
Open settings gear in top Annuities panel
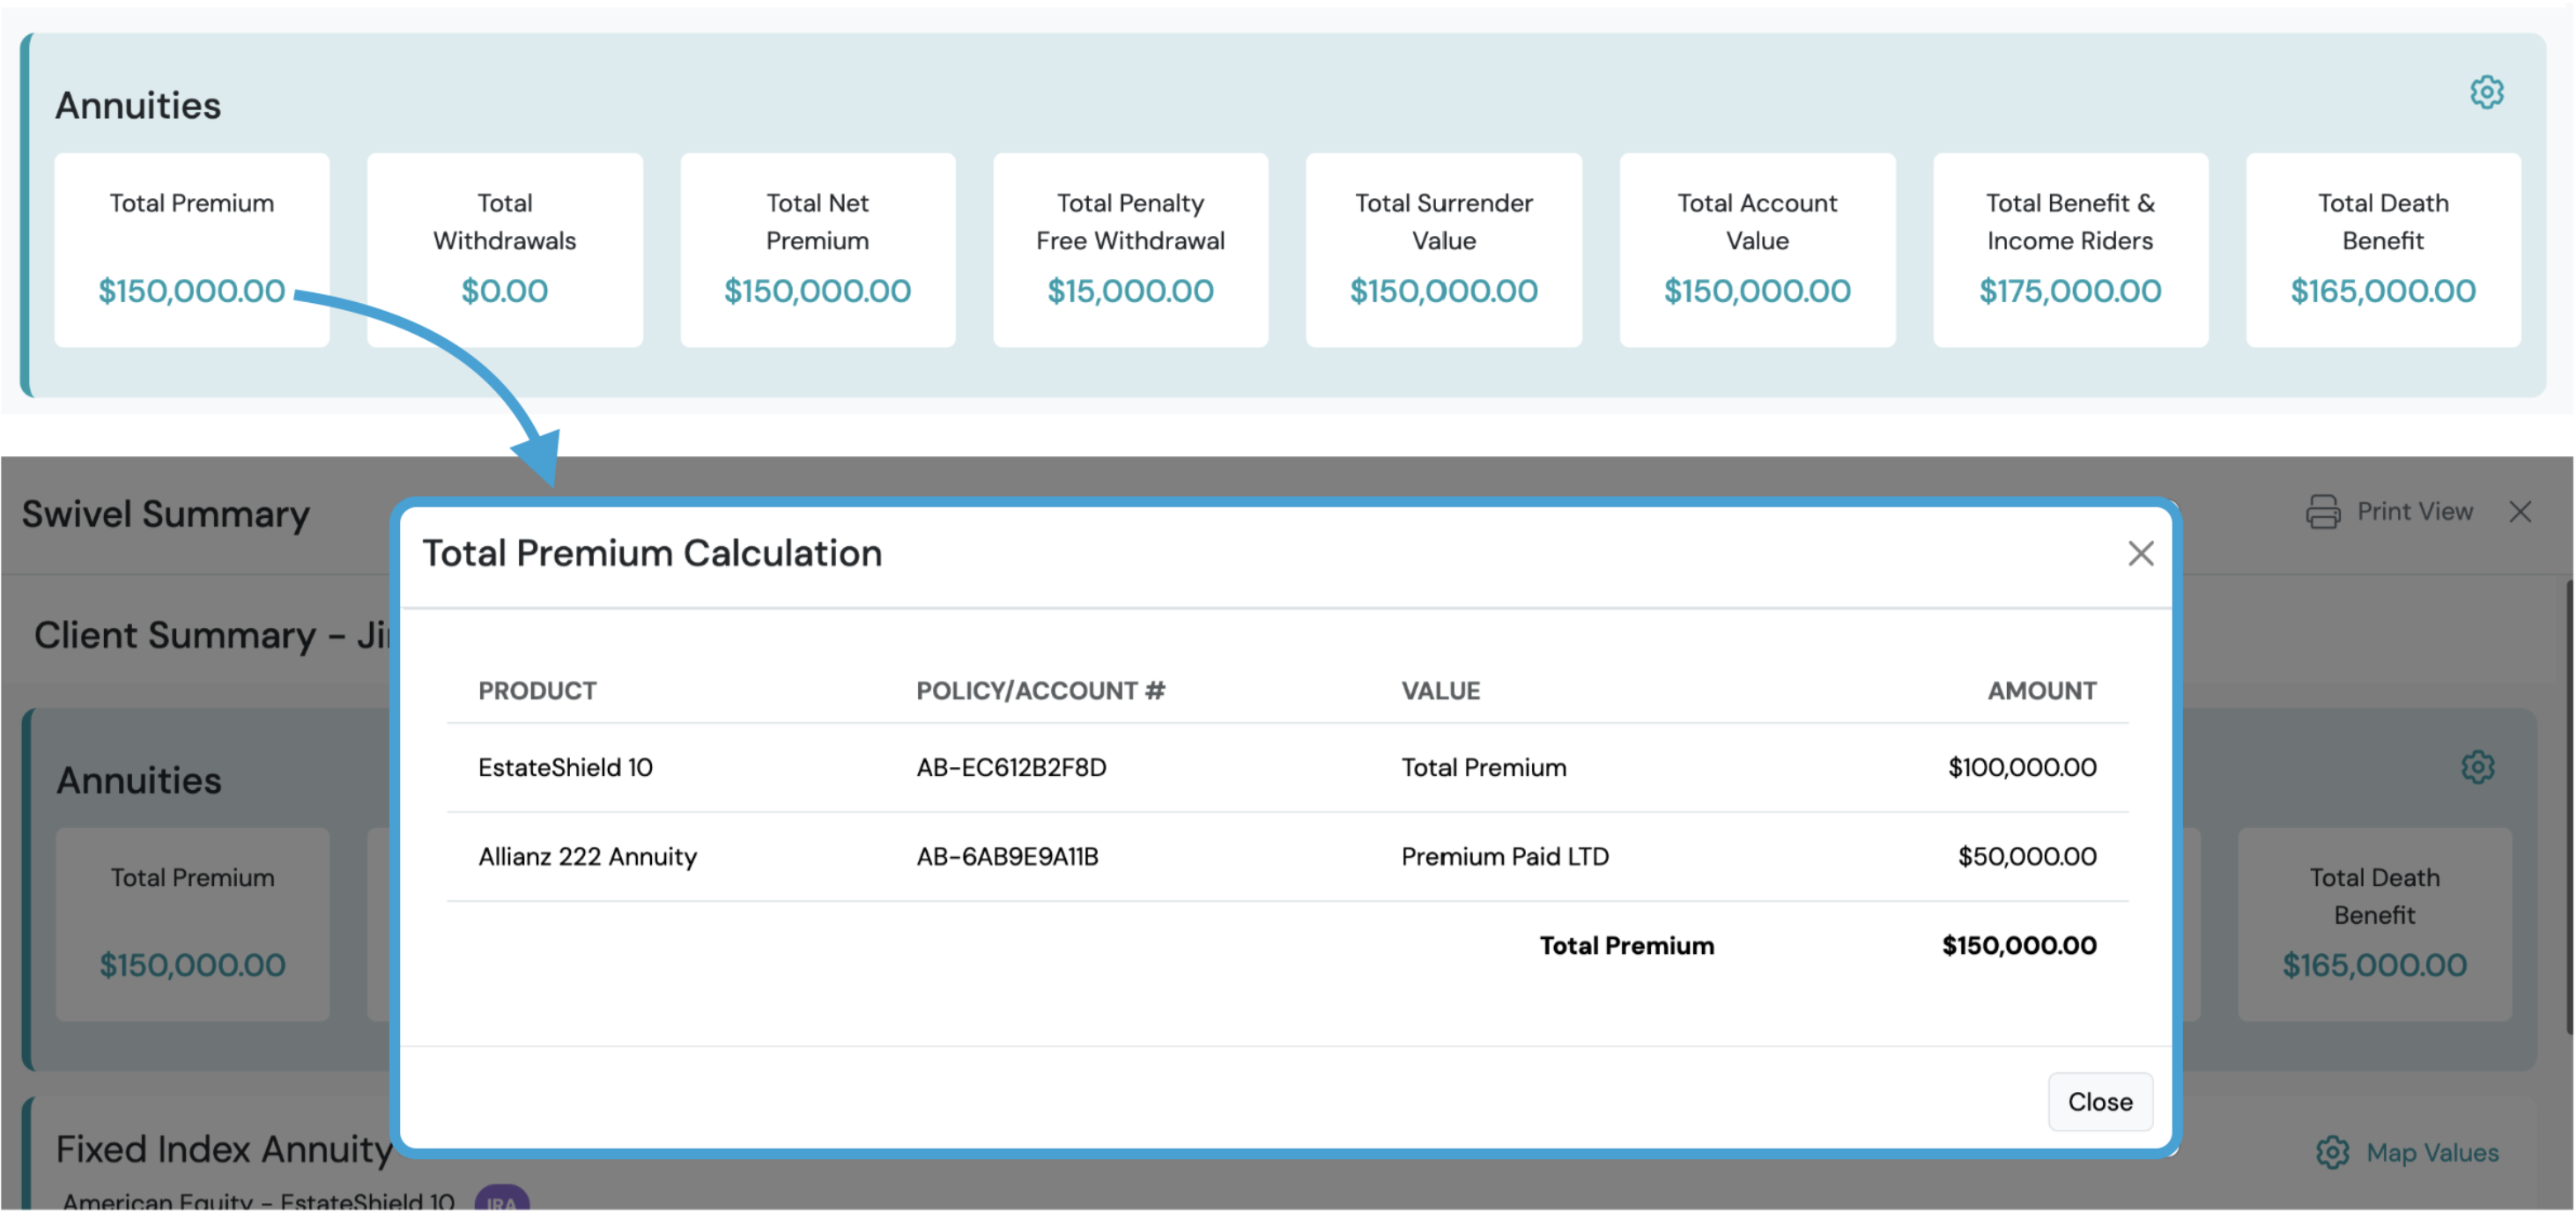(x=2486, y=92)
